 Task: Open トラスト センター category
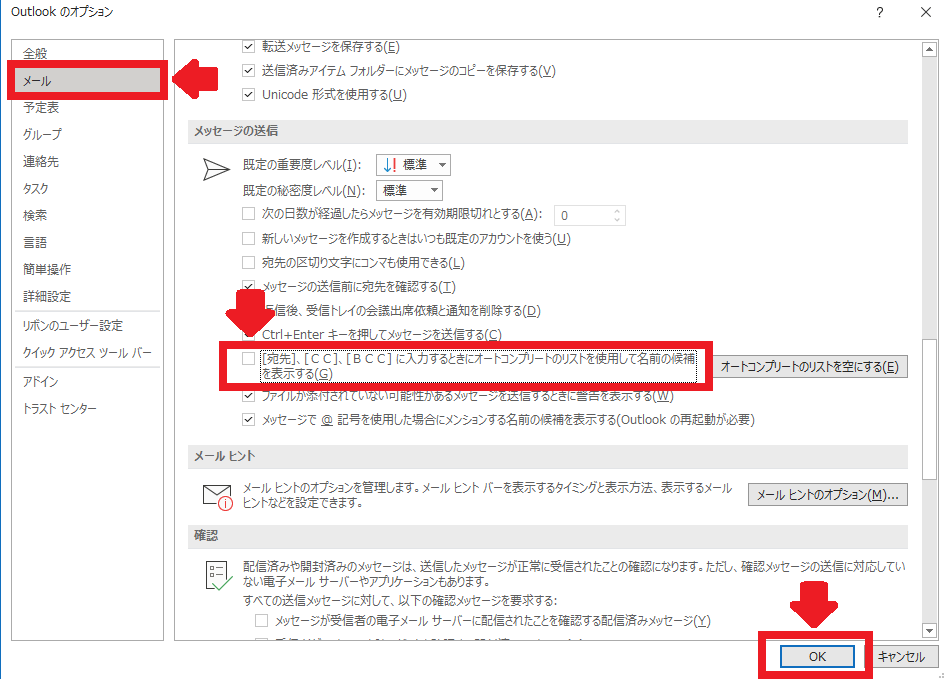click(x=87, y=408)
